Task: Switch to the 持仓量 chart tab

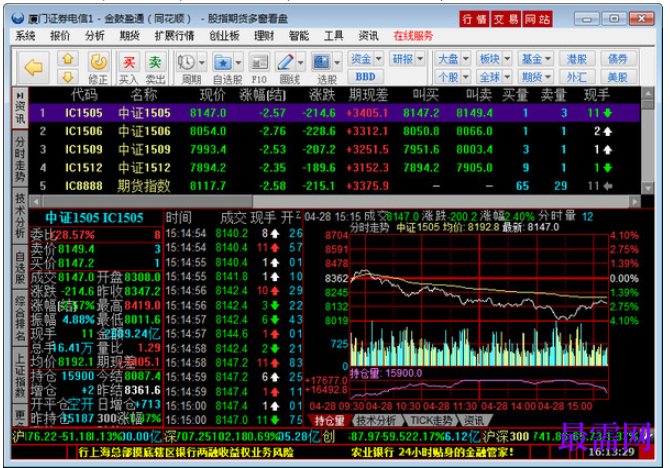Action: 329,421
